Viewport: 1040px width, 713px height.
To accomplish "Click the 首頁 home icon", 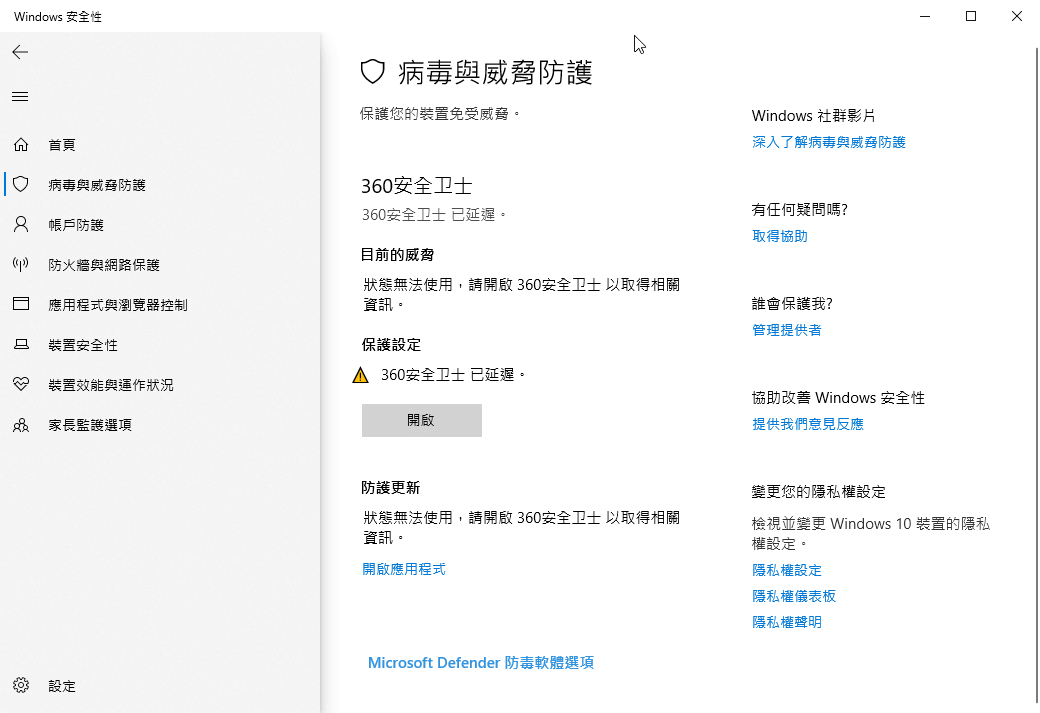I will (21, 145).
